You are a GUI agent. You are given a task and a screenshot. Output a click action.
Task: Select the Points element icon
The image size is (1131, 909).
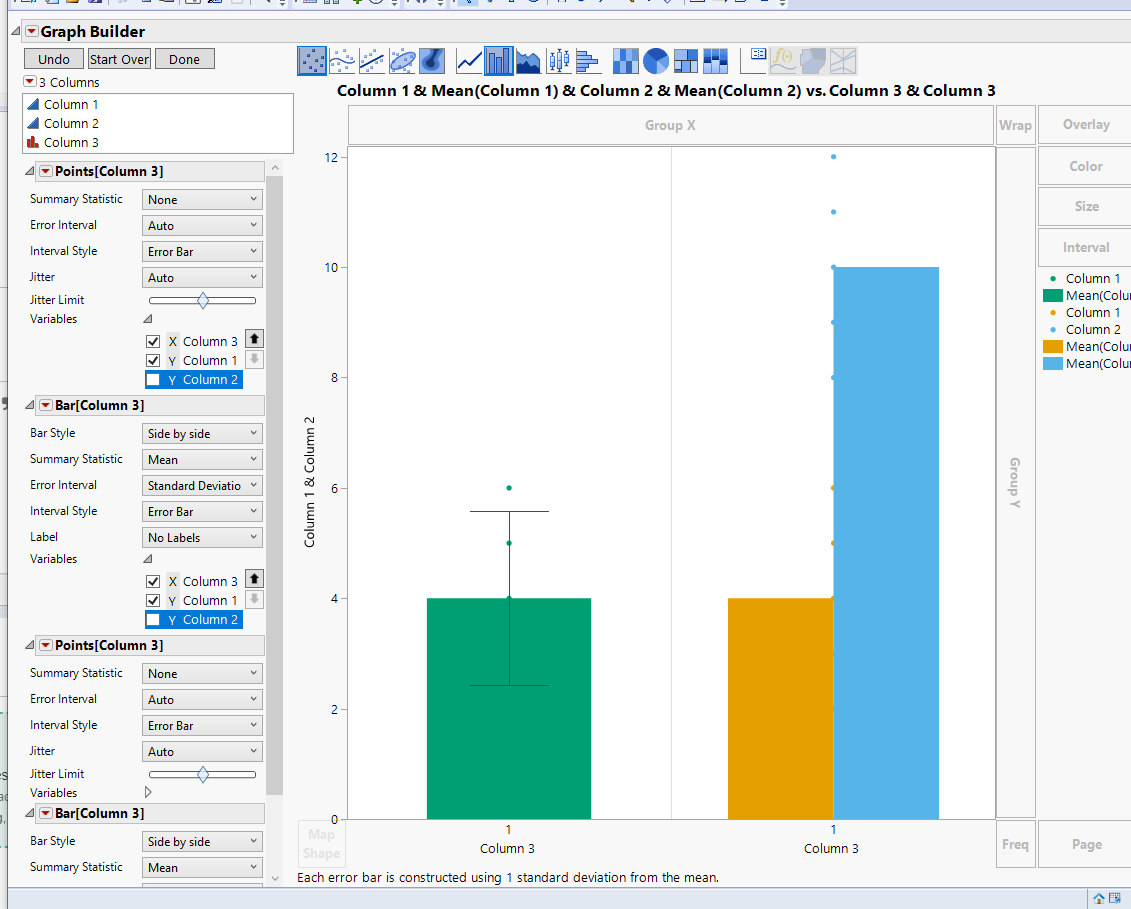click(x=312, y=60)
